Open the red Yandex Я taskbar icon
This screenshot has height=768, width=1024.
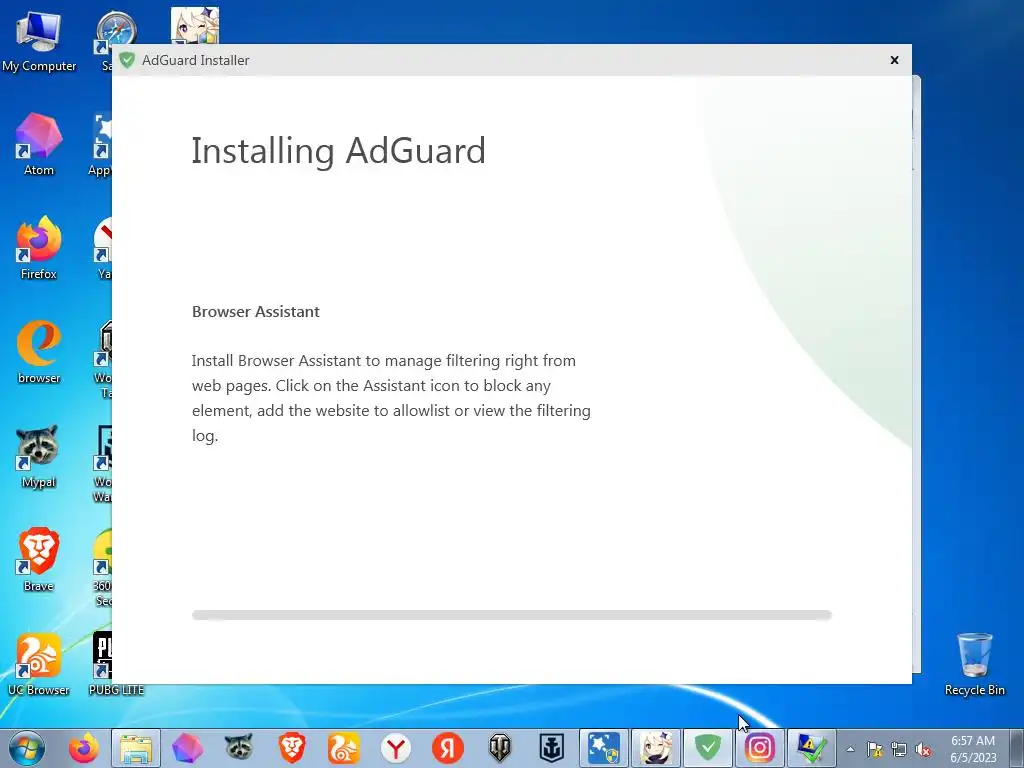click(447, 748)
